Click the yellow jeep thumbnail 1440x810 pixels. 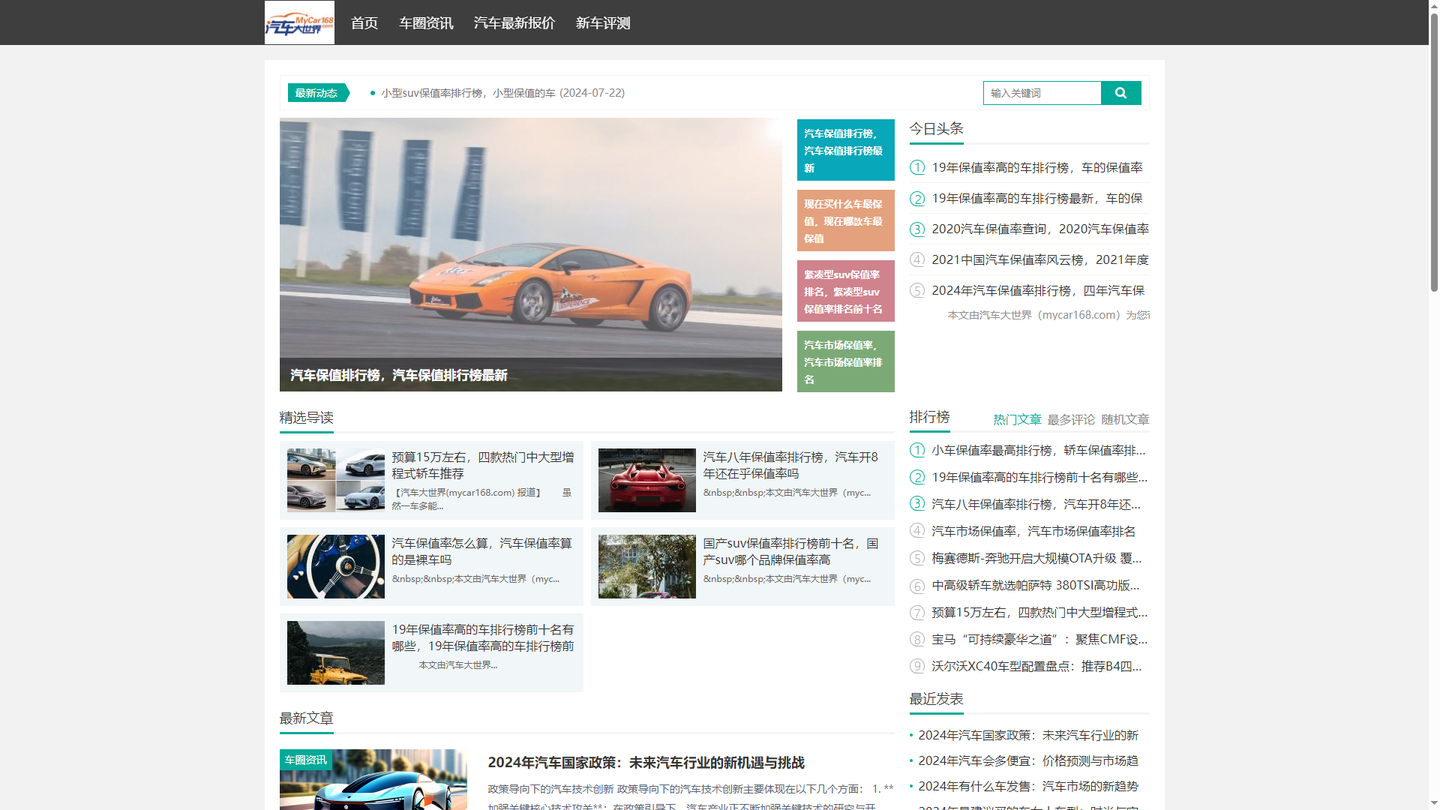point(335,652)
